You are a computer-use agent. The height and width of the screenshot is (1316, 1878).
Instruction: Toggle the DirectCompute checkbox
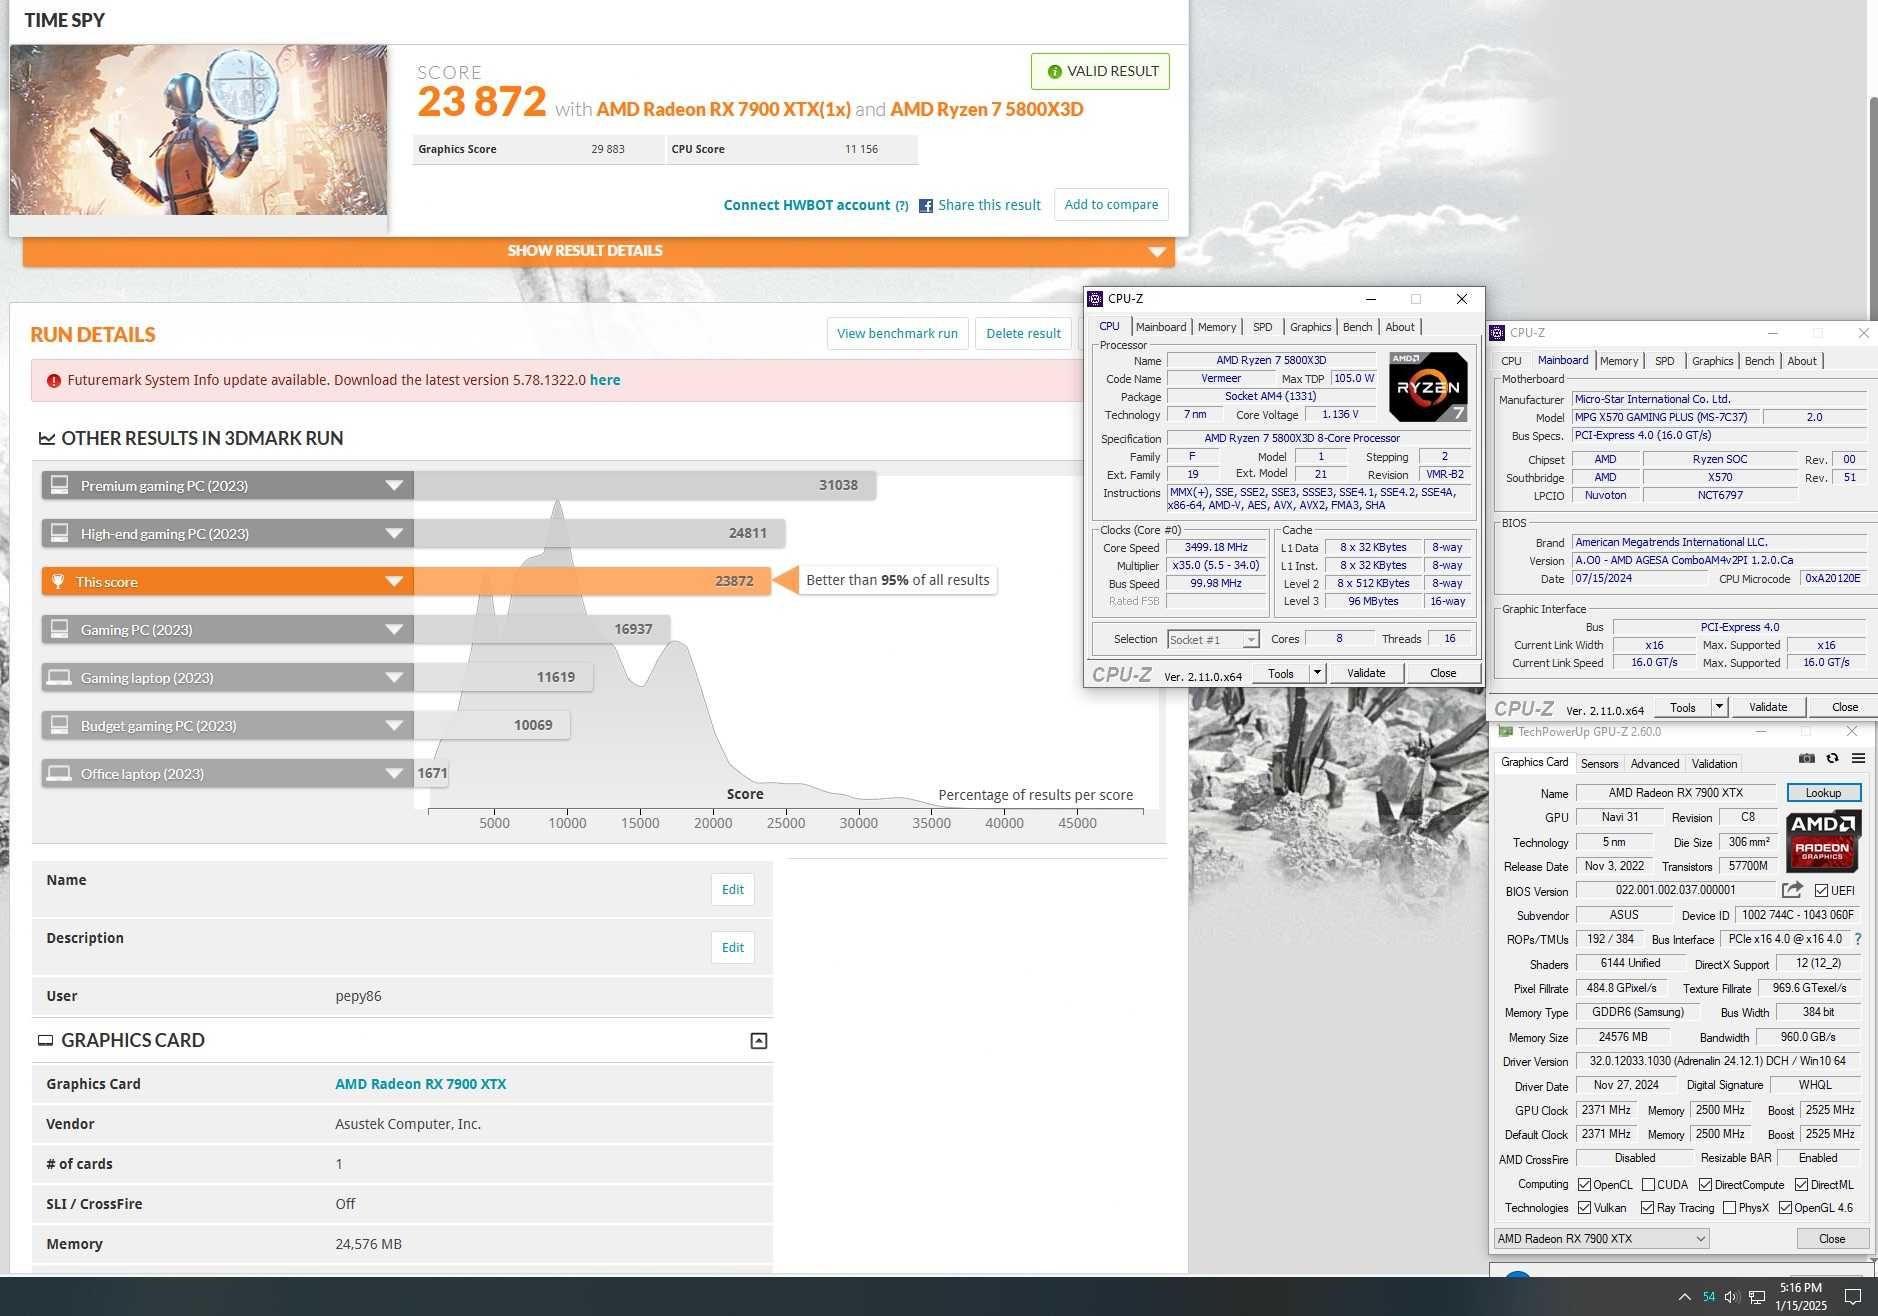point(1706,1185)
